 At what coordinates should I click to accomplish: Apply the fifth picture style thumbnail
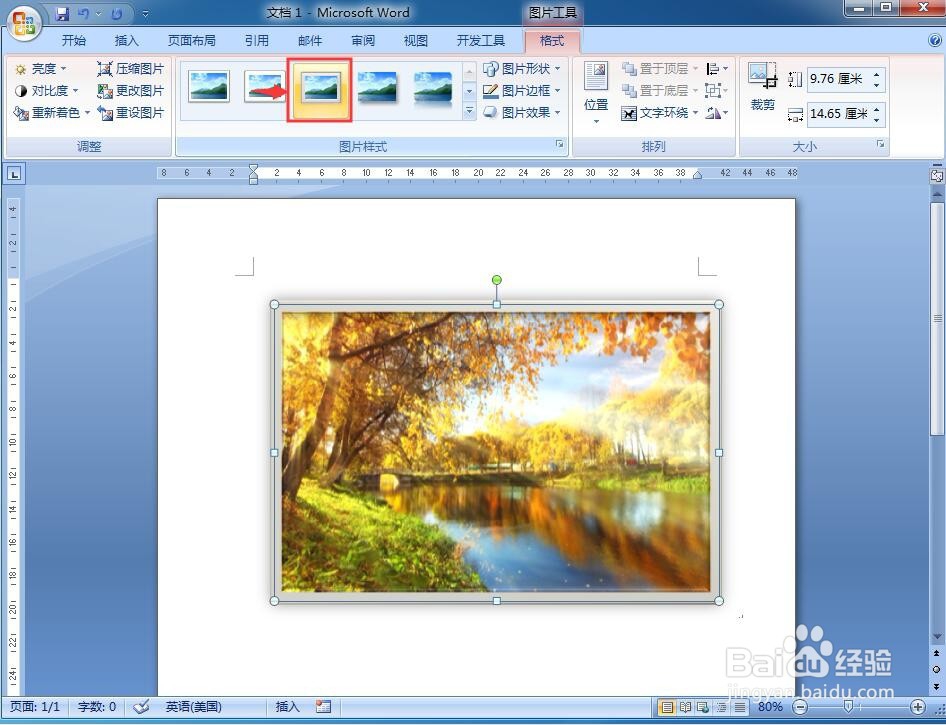click(433, 87)
